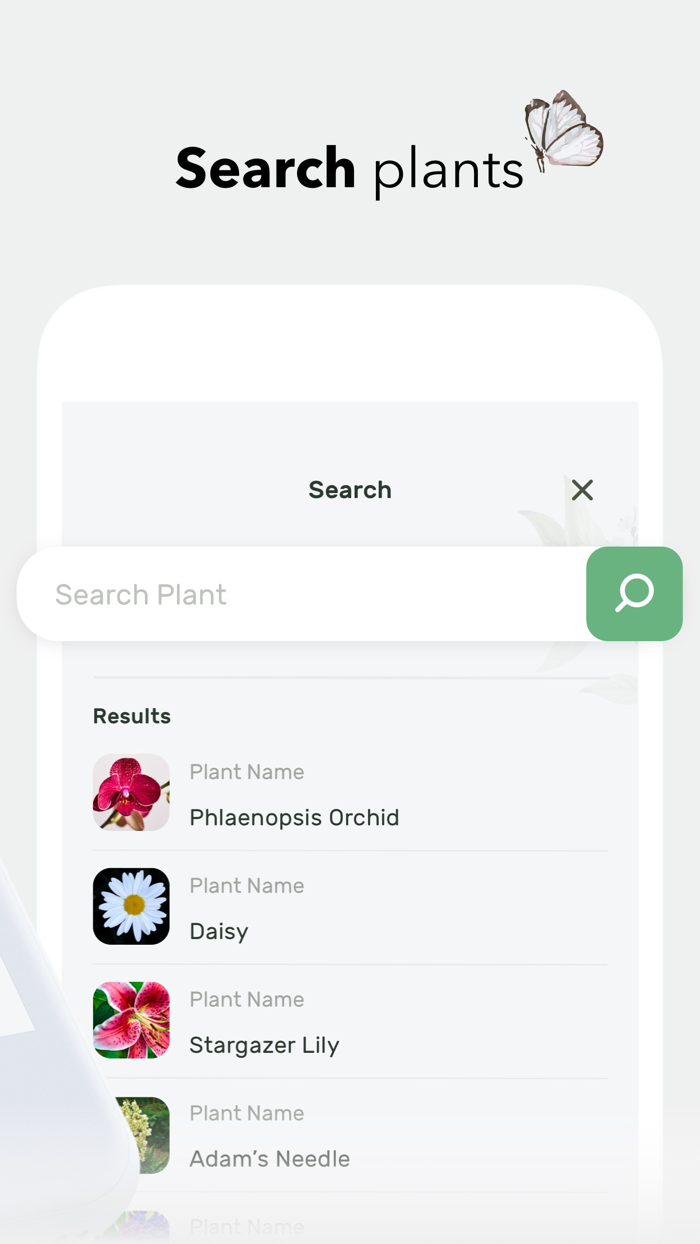
Task: Select the Daisy flower thumbnail
Action: click(x=131, y=906)
